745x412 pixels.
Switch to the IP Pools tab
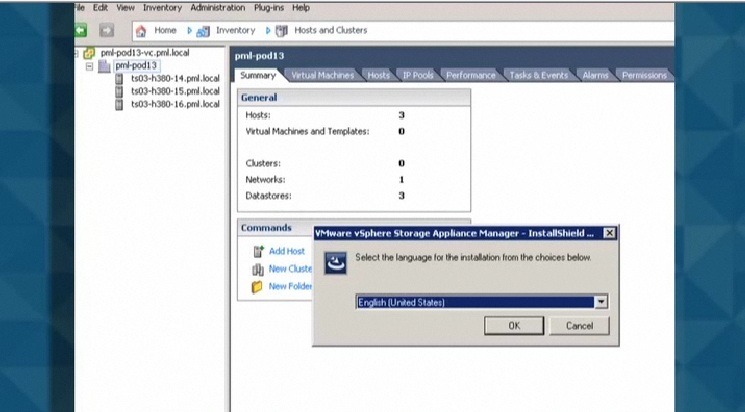tap(418, 75)
